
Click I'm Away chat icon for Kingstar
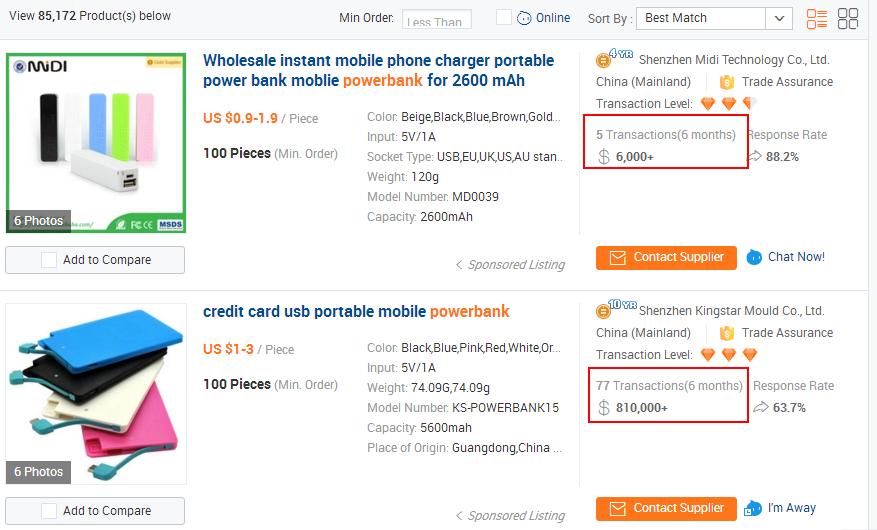(x=752, y=508)
